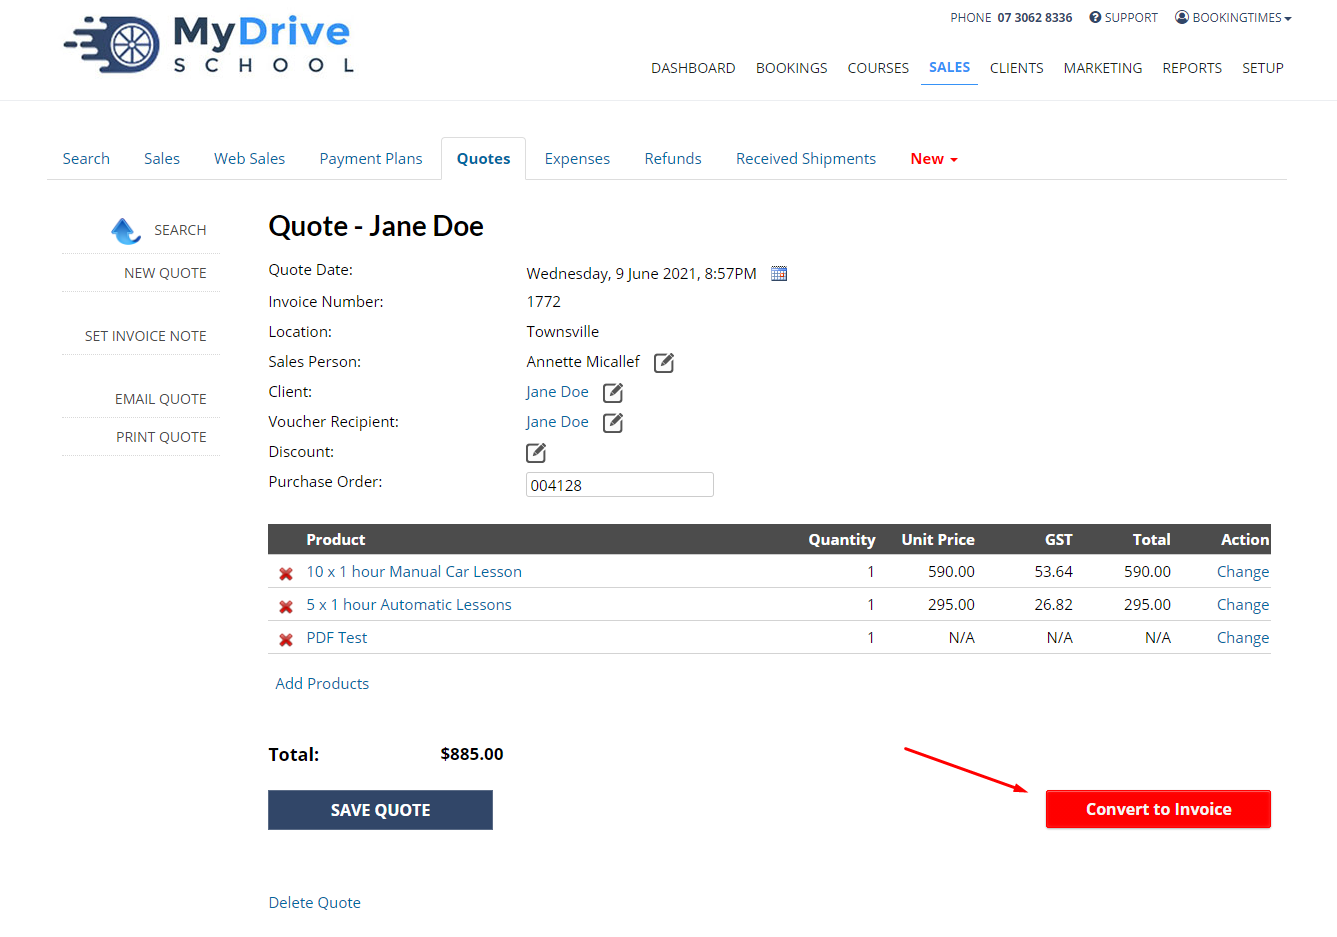Screen dimensions: 1337x937
Task: Edit the Discount pencil icon
Action: (536, 453)
